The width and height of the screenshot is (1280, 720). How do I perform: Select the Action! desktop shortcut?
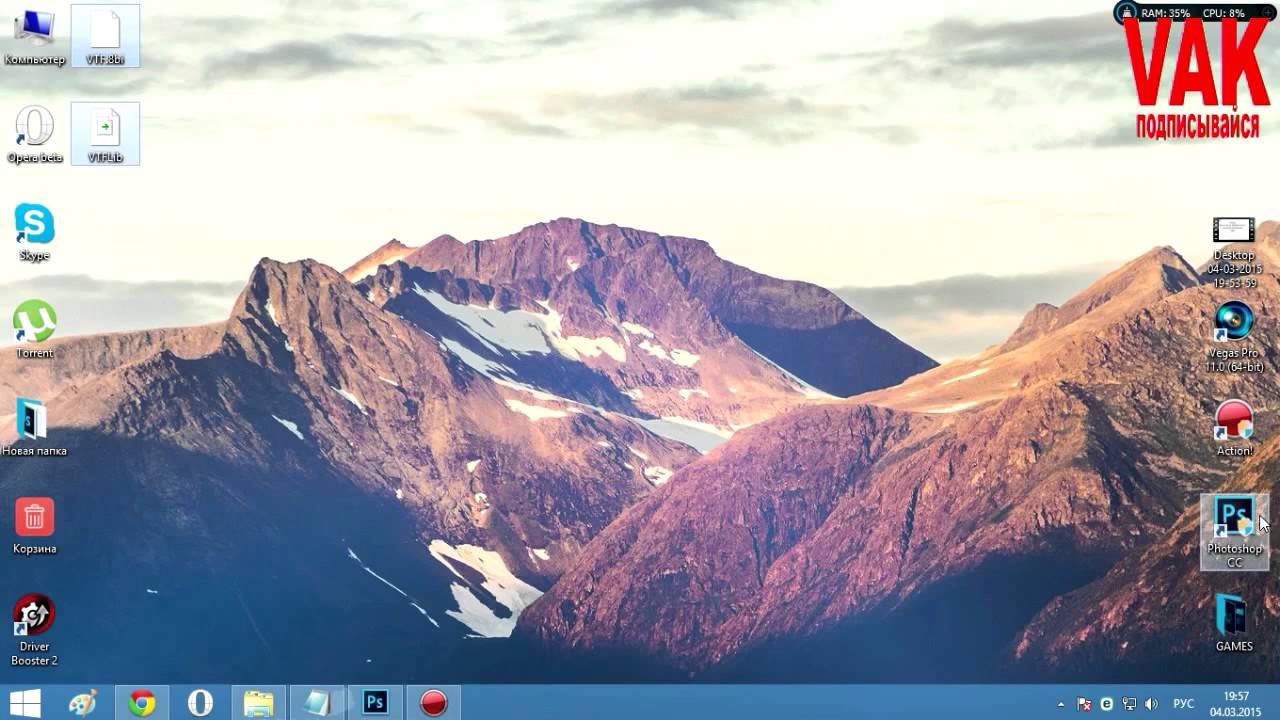(1234, 428)
